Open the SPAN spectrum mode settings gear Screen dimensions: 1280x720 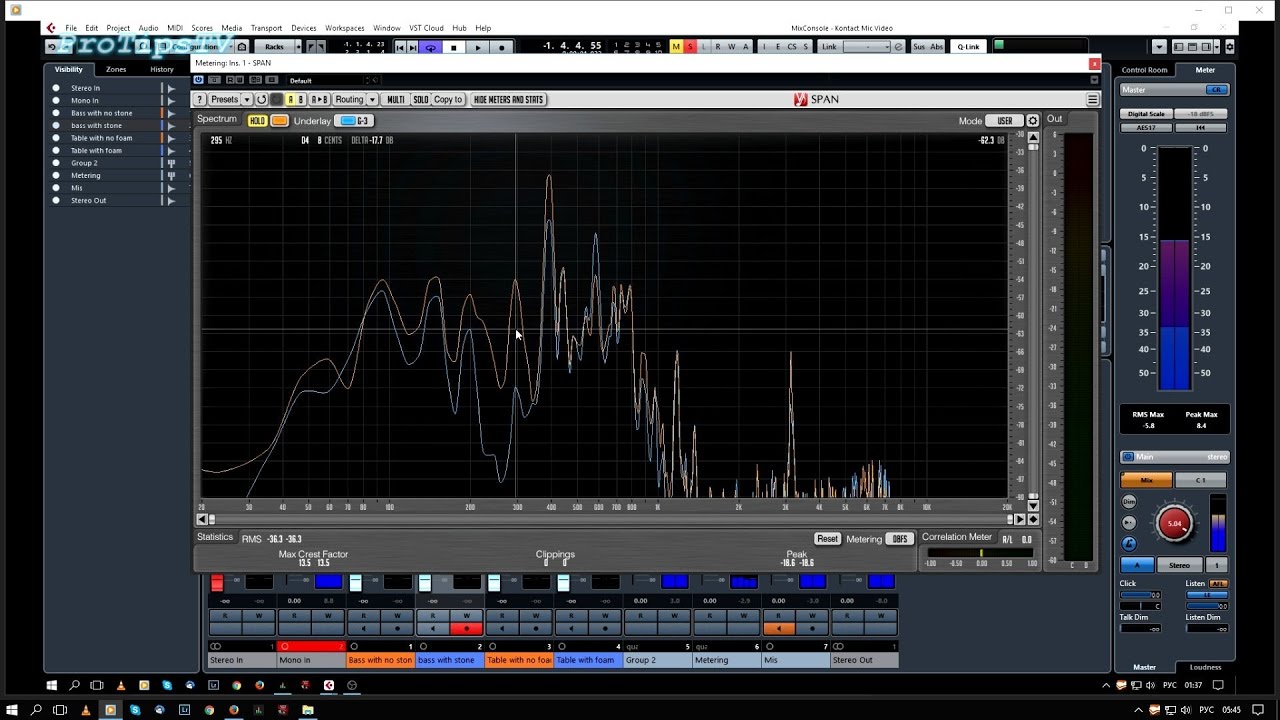[1033, 121]
